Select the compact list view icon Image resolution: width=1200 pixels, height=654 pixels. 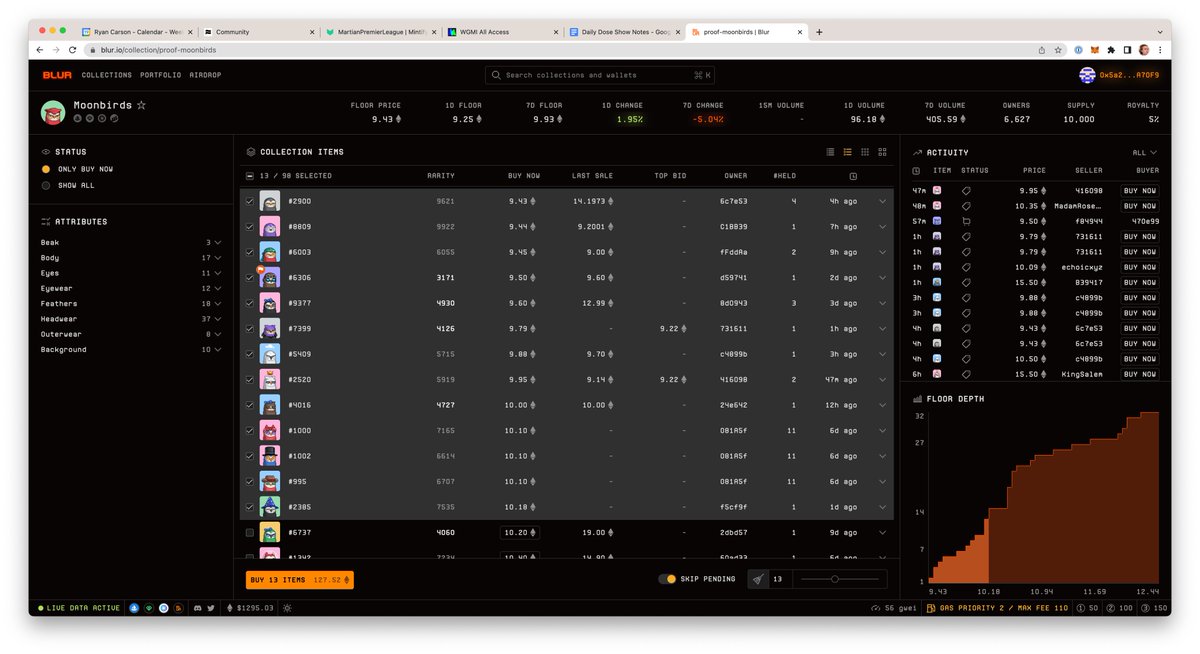[x=830, y=152]
